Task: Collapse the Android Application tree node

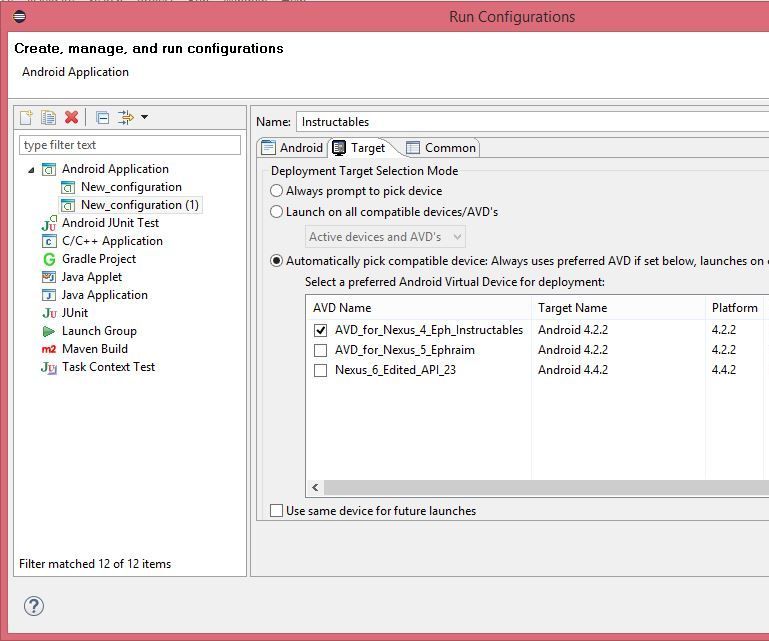Action: tap(31, 170)
